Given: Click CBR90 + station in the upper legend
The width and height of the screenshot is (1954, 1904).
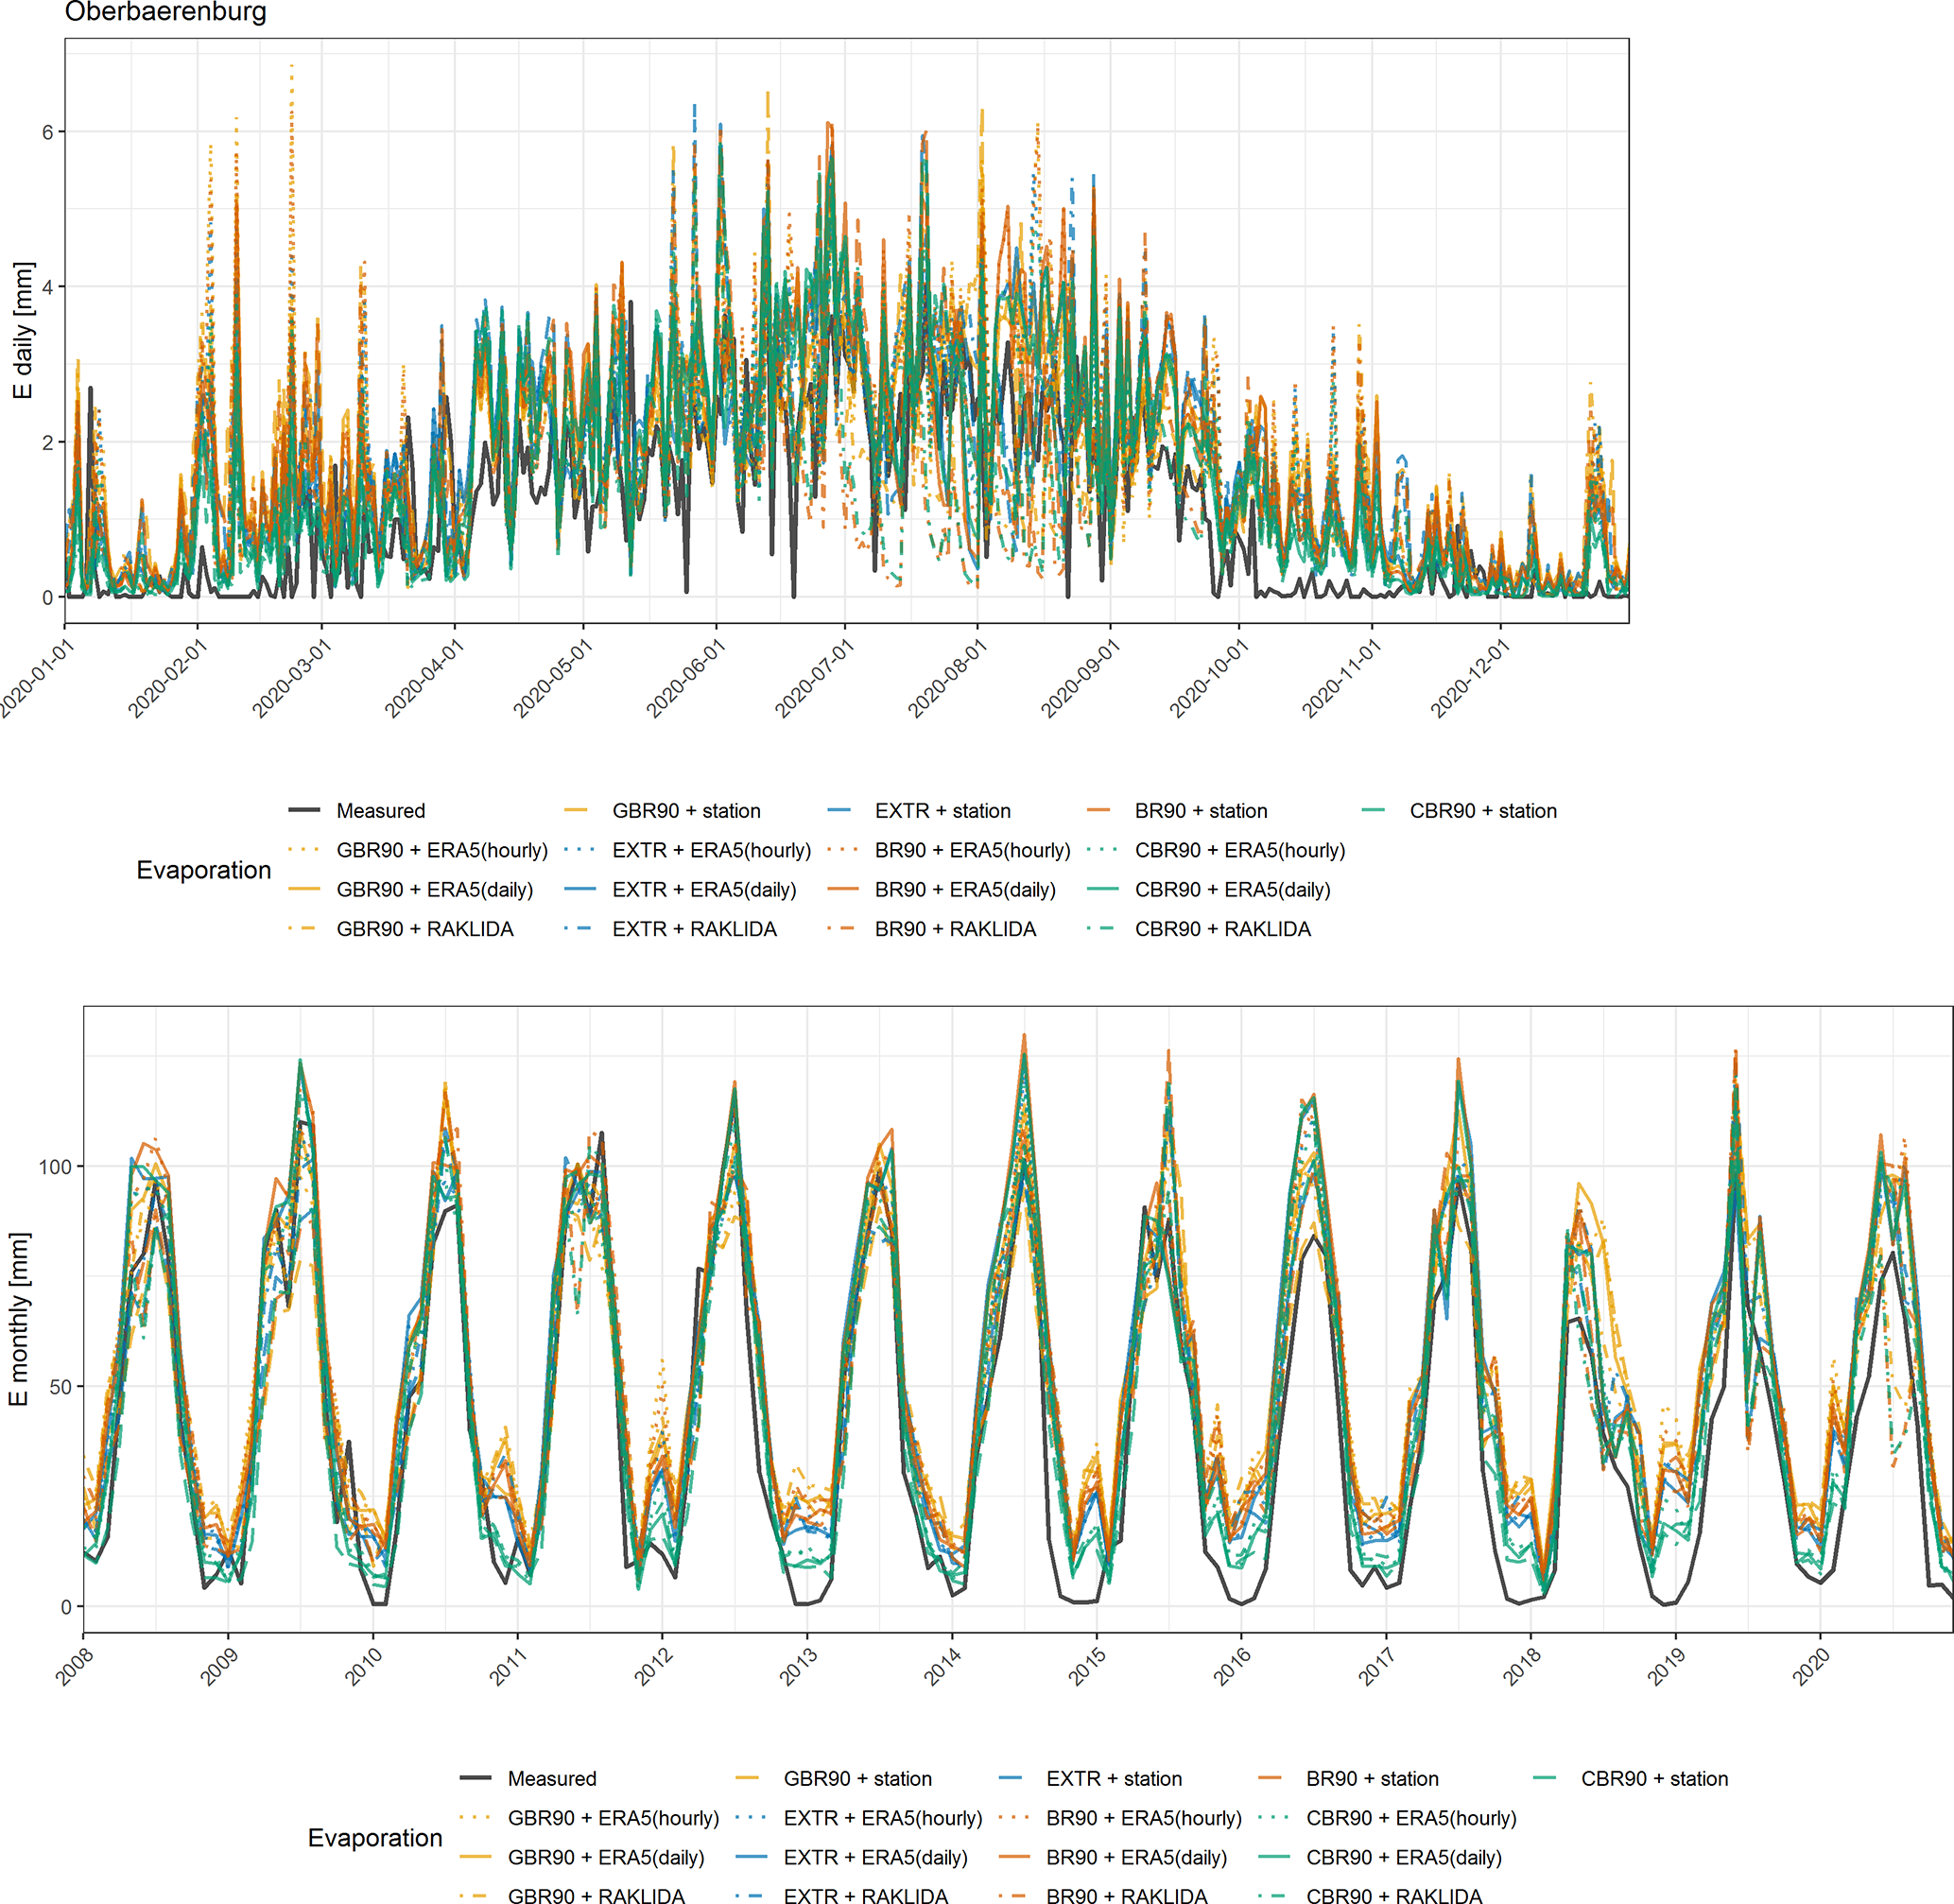Looking at the screenshot, I should click(x=1483, y=811).
